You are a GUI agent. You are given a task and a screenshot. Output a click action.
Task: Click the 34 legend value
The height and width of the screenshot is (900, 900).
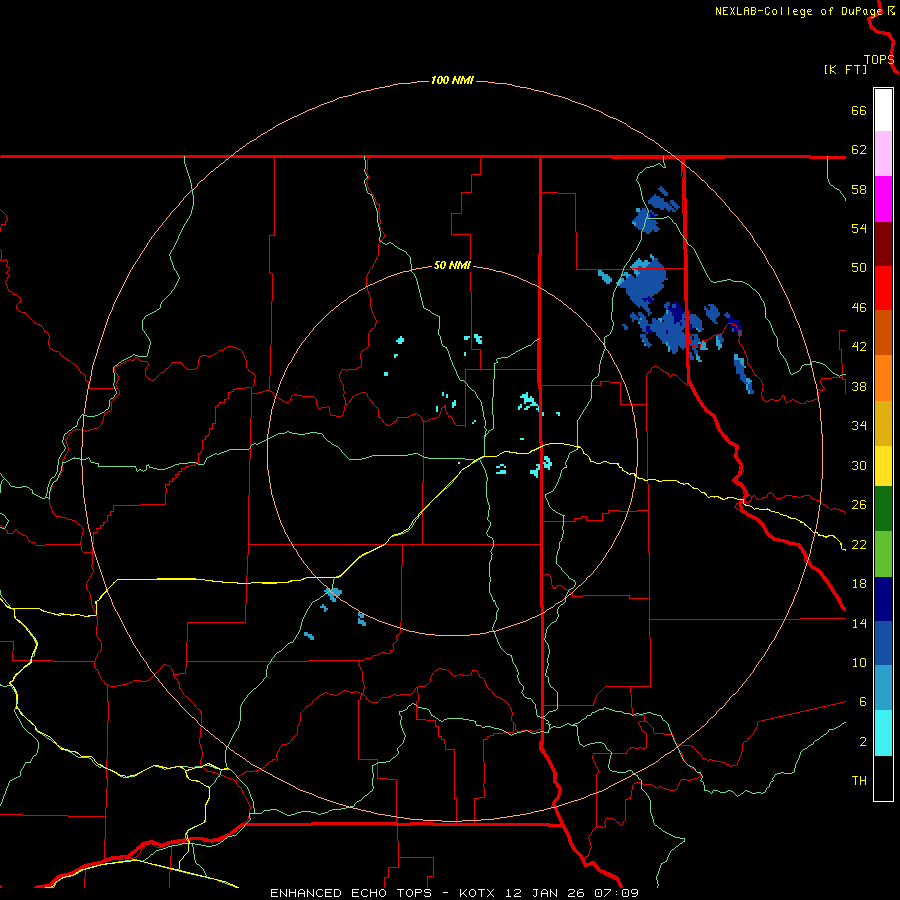[x=859, y=425]
